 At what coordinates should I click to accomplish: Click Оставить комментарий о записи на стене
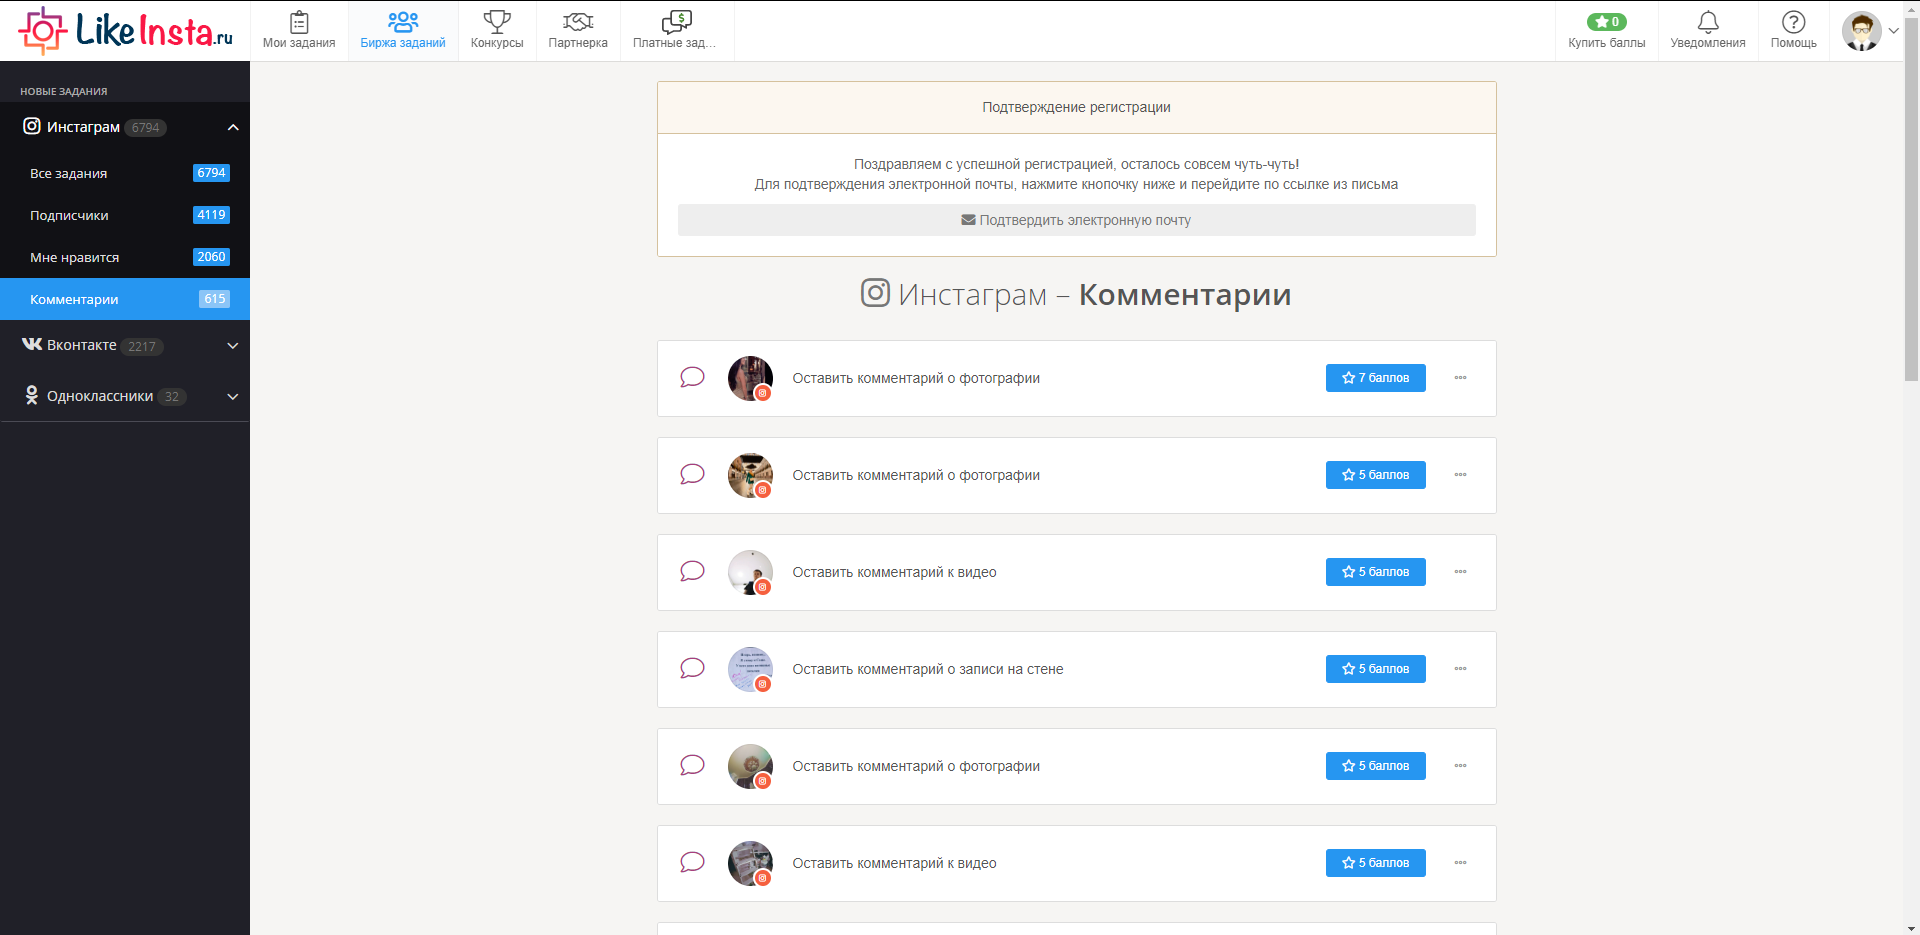click(x=928, y=669)
